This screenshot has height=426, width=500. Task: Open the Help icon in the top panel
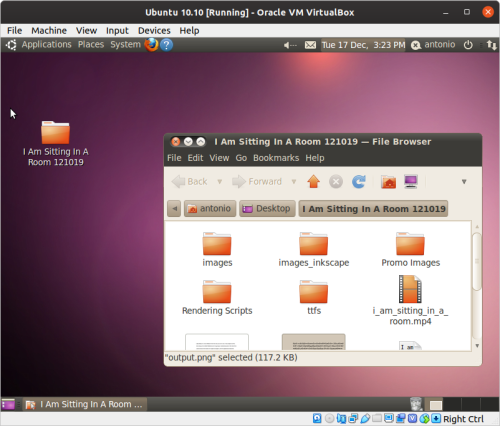tap(166, 45)
